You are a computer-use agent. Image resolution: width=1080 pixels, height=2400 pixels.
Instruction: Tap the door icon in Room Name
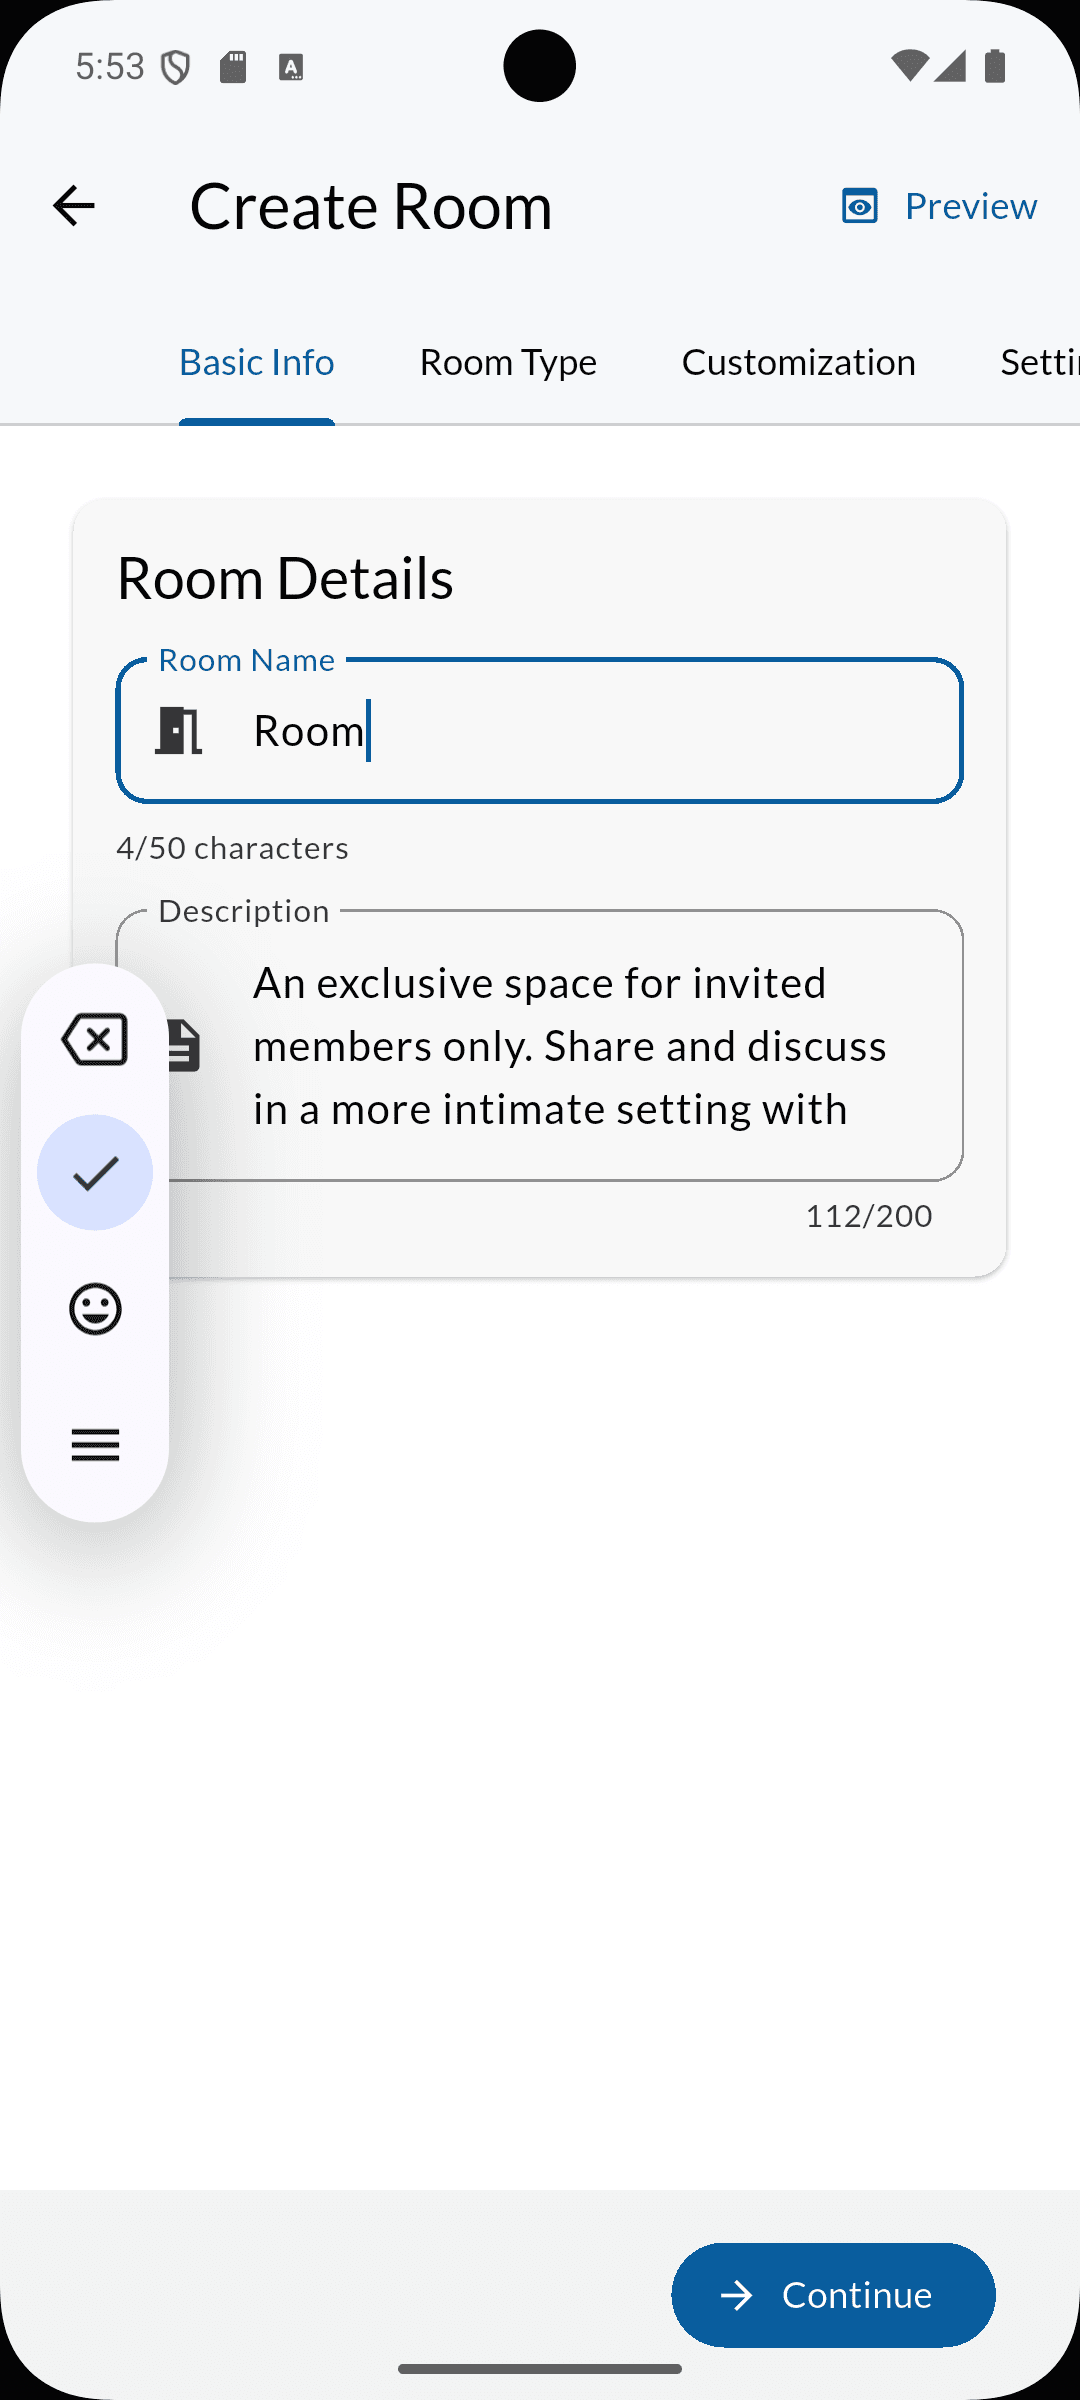[x=179, y=730]
